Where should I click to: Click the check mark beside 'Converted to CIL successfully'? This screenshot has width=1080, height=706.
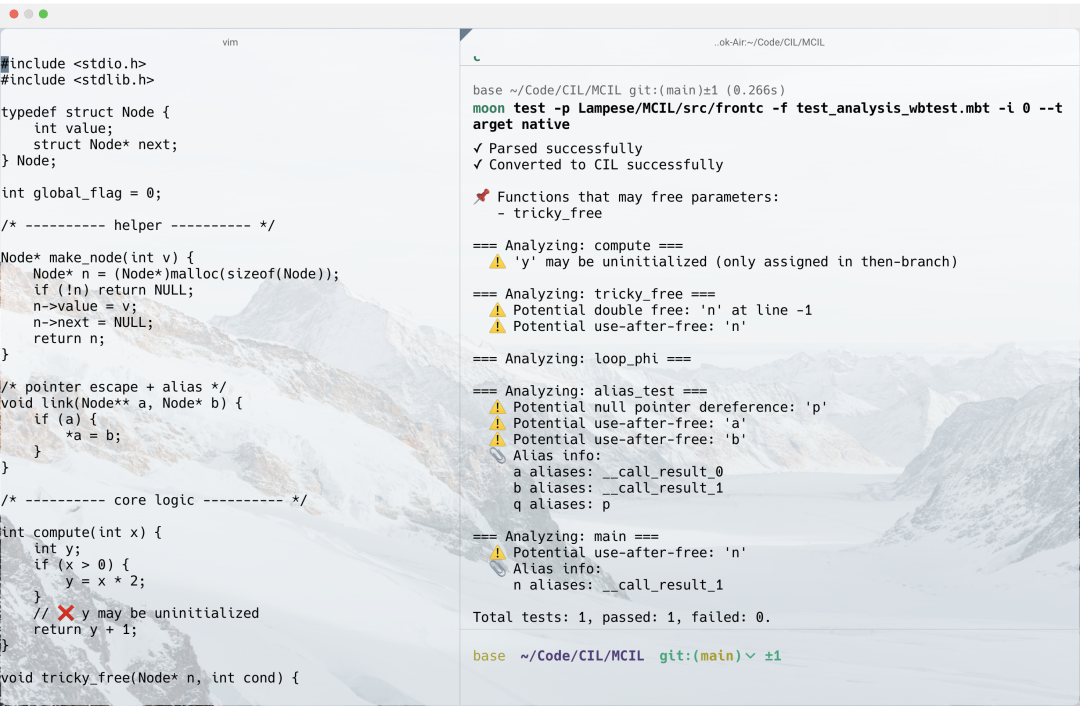[478, 165]
